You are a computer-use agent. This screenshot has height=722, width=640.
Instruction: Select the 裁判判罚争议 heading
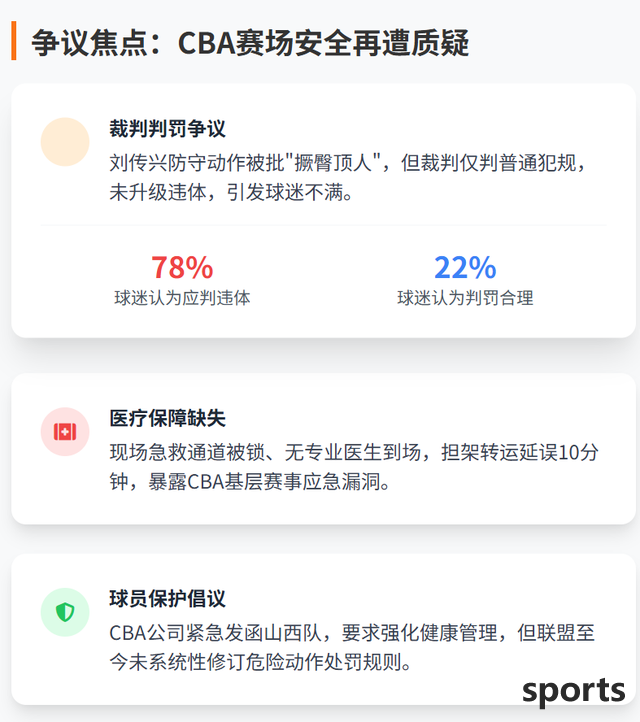tap(167, 128)
